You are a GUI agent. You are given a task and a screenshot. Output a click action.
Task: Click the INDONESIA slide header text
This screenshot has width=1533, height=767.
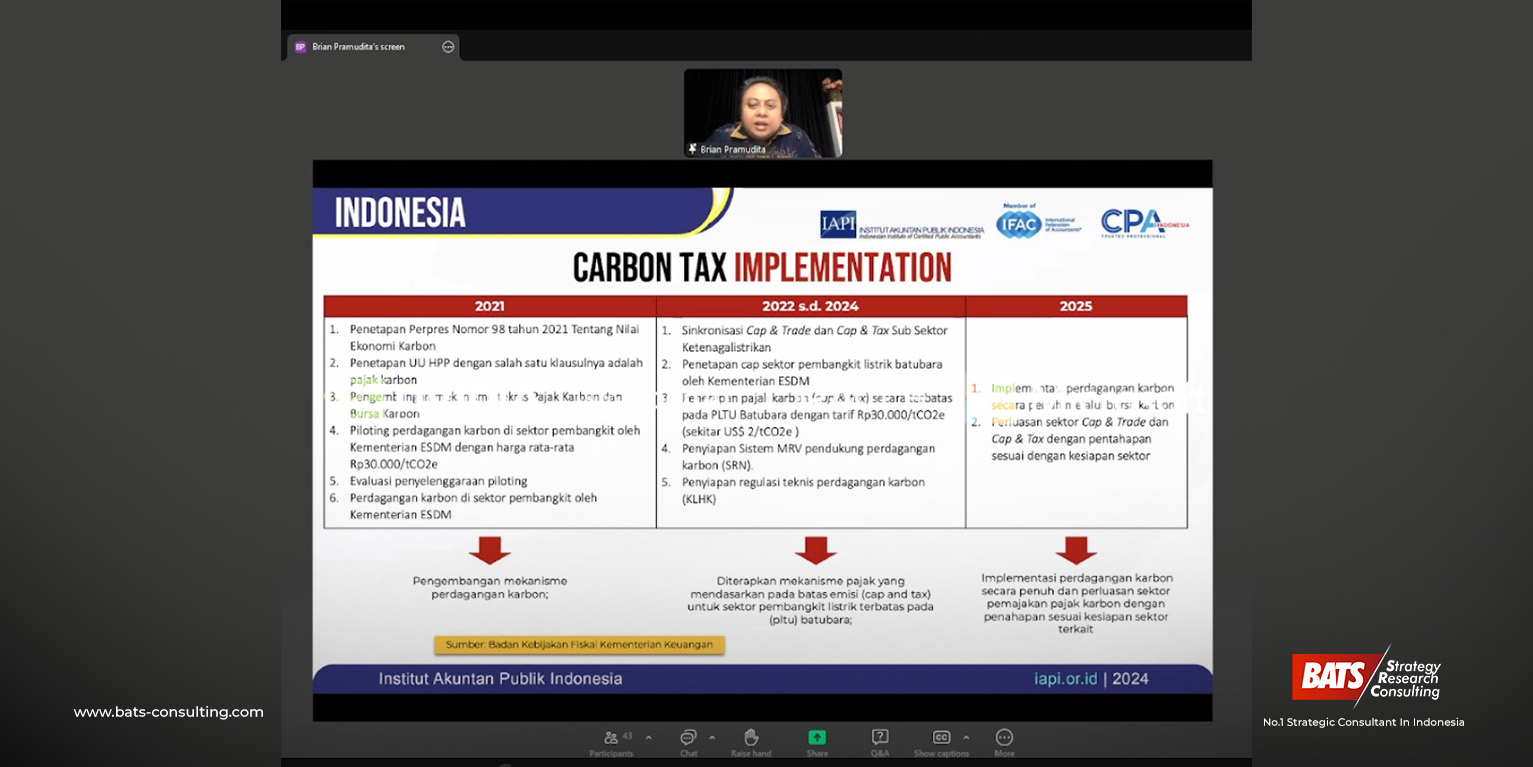tap(400, 213)
